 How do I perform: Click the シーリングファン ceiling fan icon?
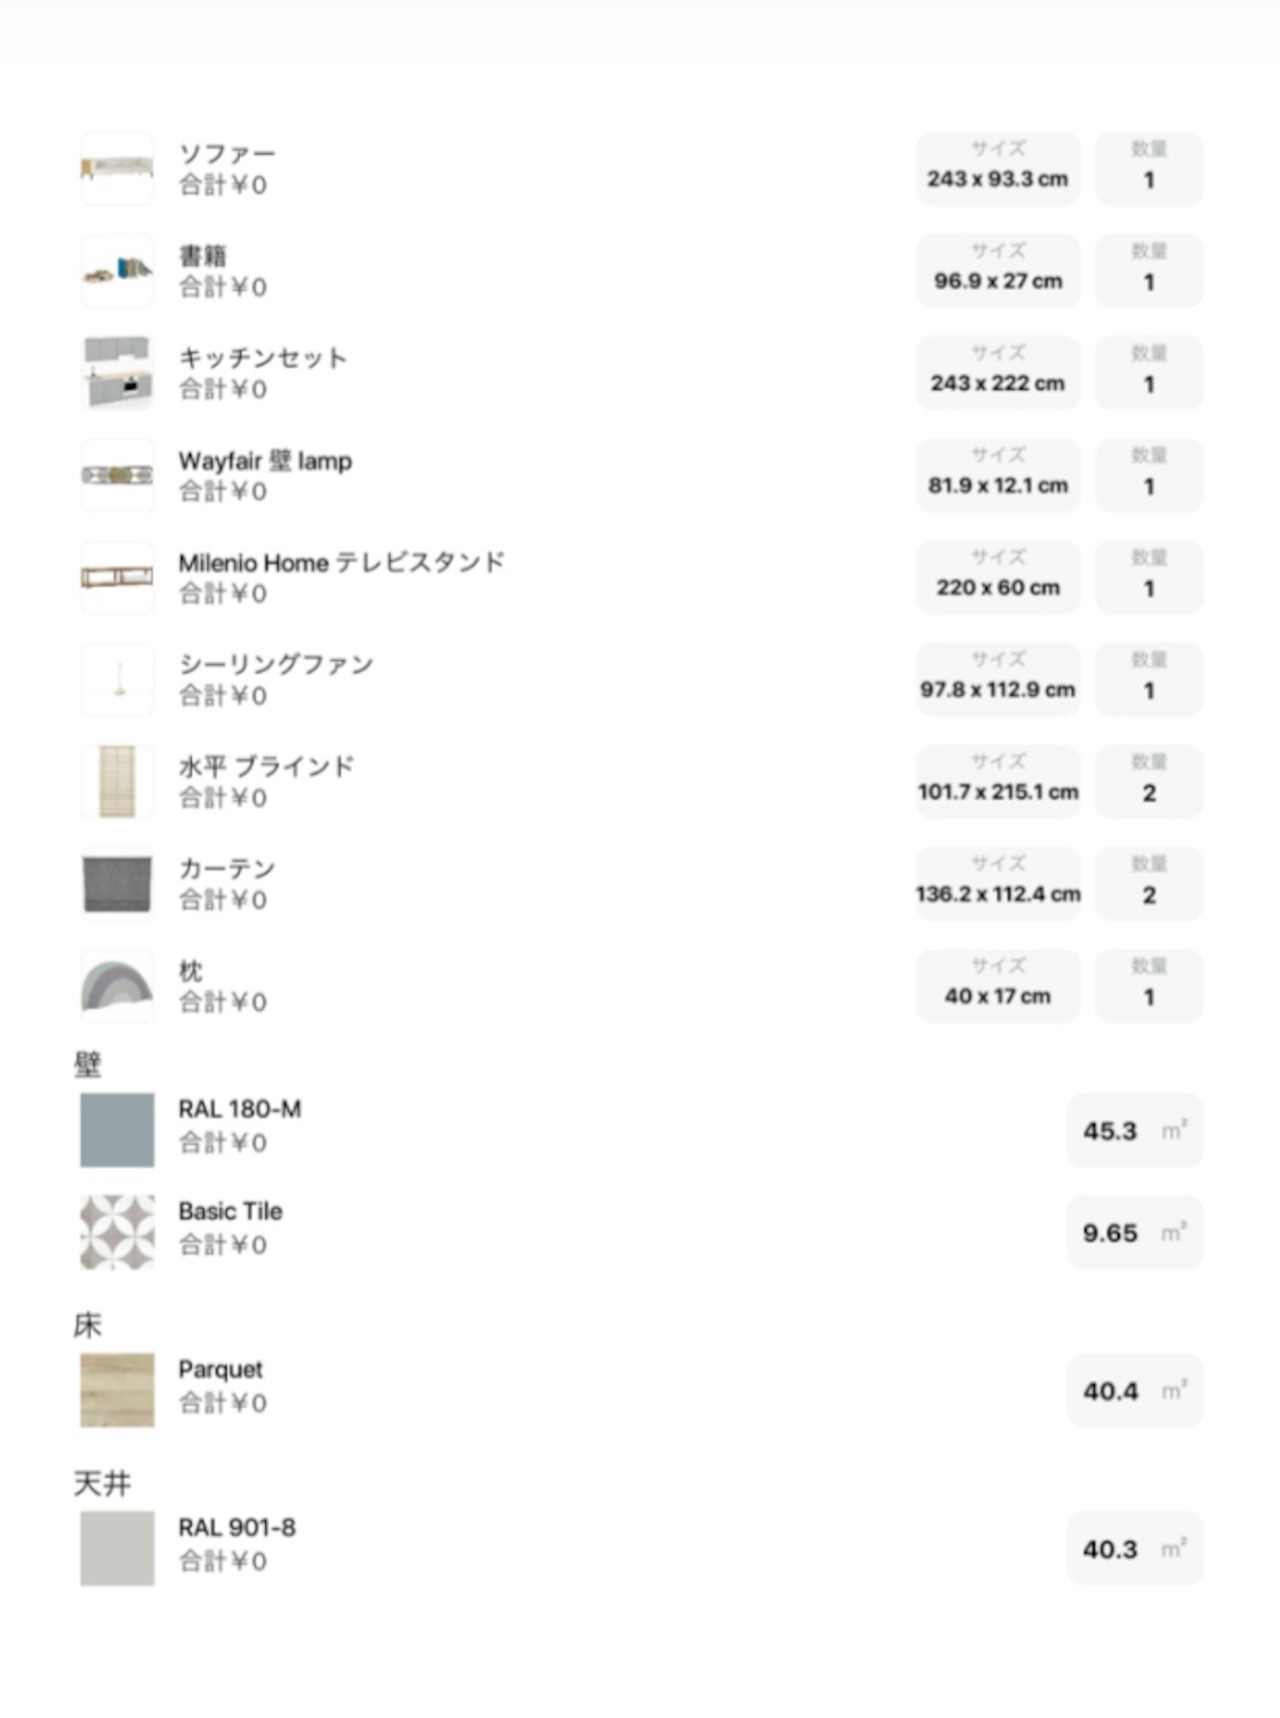pyautogui.click(x=117, y=679)
